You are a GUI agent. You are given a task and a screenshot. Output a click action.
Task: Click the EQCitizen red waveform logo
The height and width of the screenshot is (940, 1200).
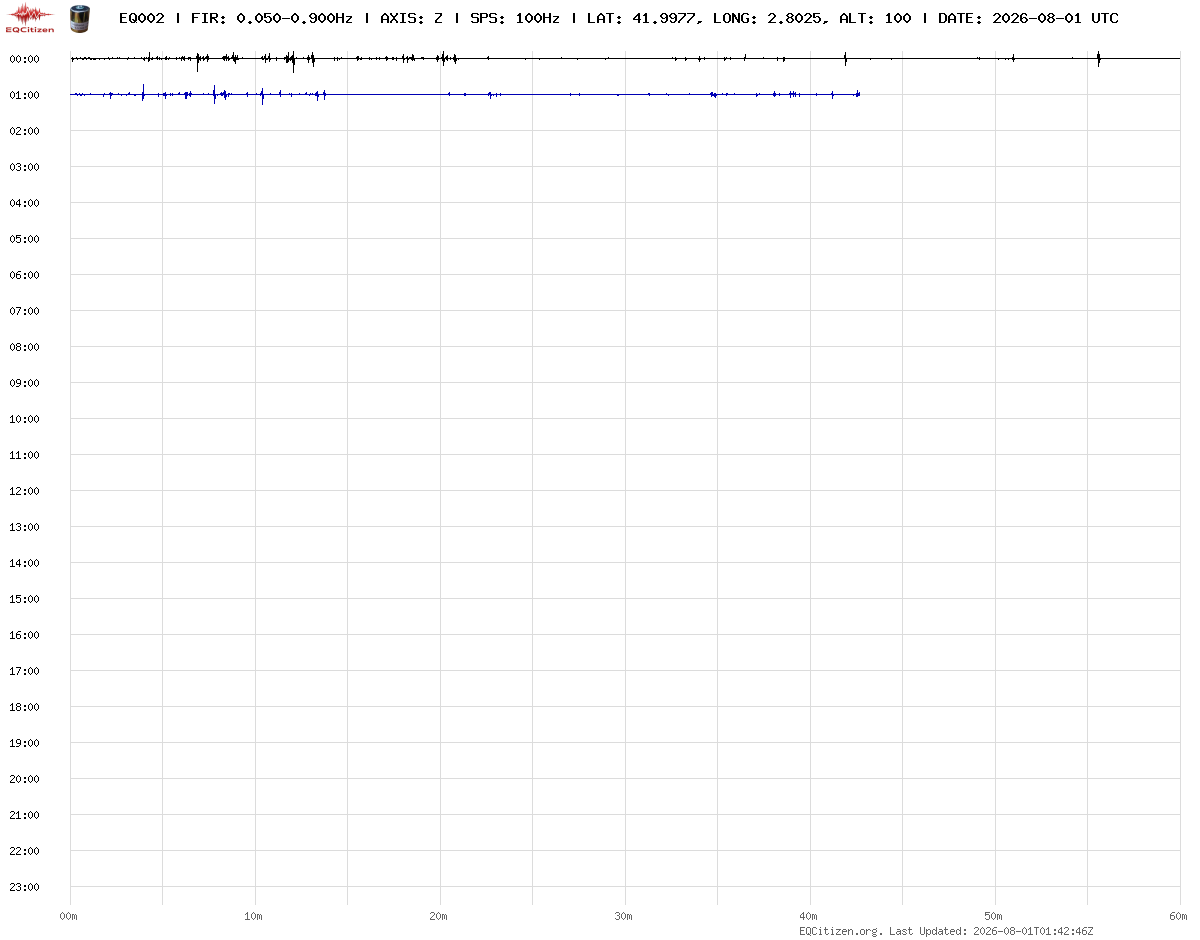30,18
